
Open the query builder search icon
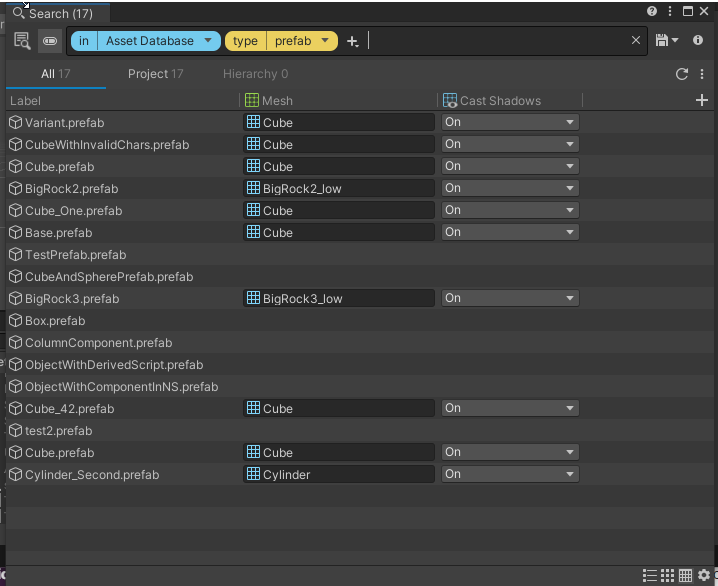tap(22, 41)
